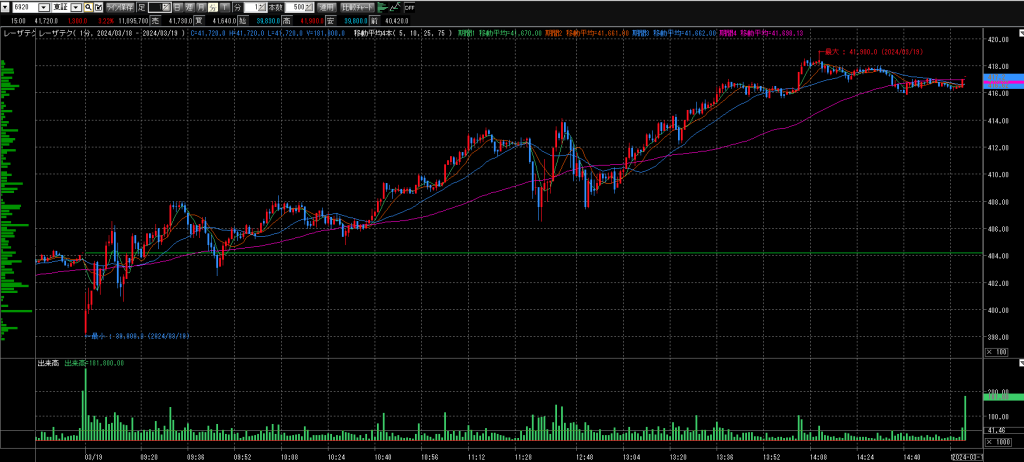Open the checklist settings icon beside search

point(100,7)
